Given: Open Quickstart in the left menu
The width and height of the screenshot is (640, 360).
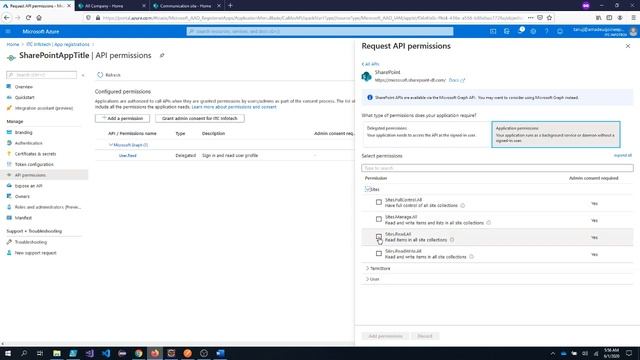Looking at the screenshot, I should pyautogui.click(x=24, y=98).
